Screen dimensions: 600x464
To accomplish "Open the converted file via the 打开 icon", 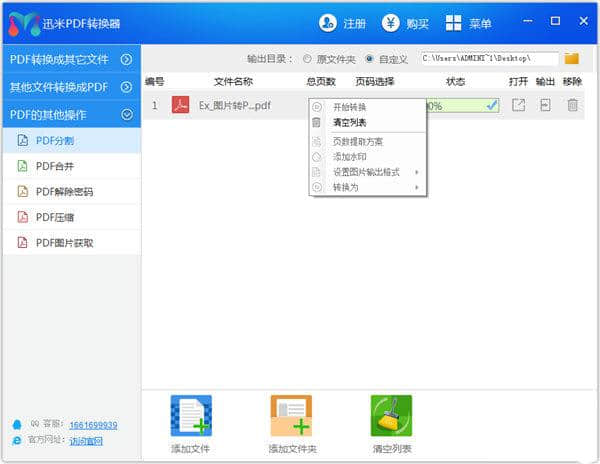I will pos(518,105).
